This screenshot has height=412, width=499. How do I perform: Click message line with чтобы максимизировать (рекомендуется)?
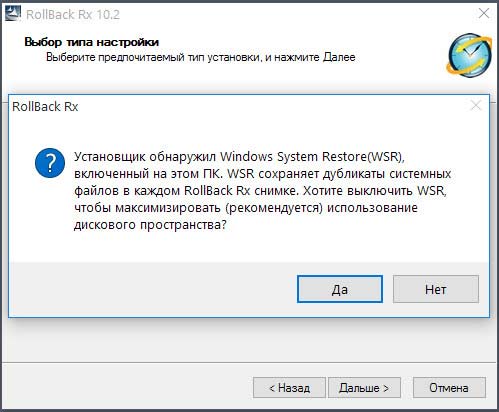click(x=246, y=208)
